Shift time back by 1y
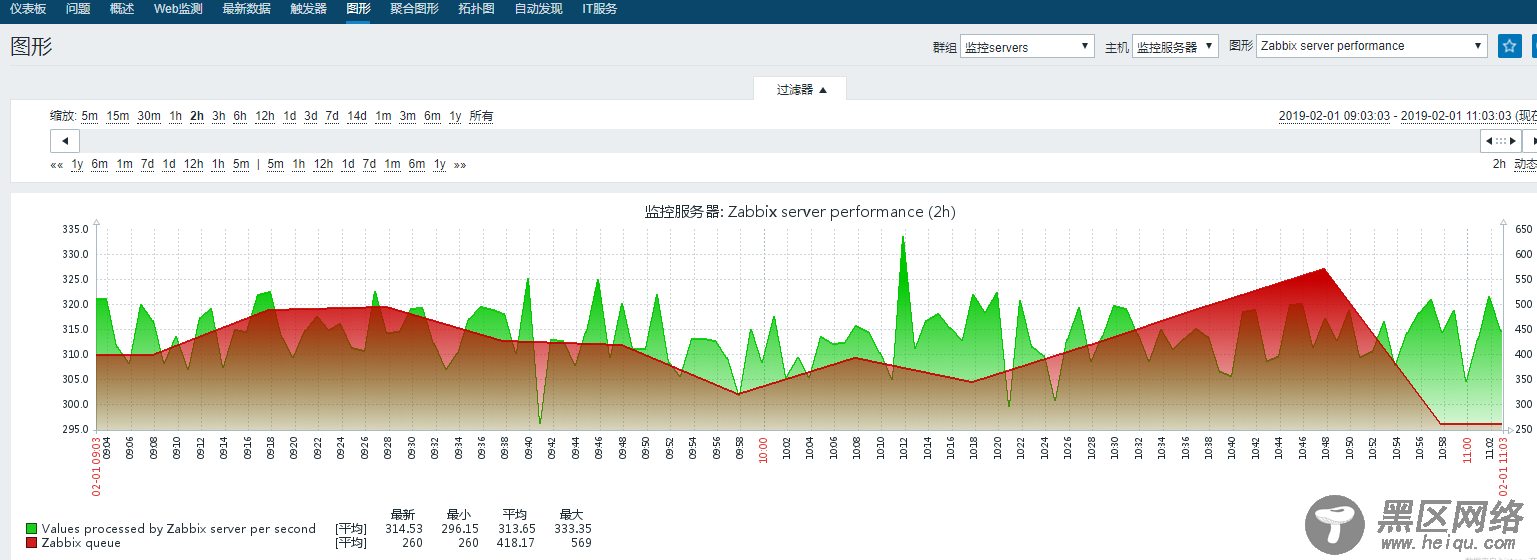Image resolution: width=1537 pixels, height=560 pixels. (x=77, y=164)
